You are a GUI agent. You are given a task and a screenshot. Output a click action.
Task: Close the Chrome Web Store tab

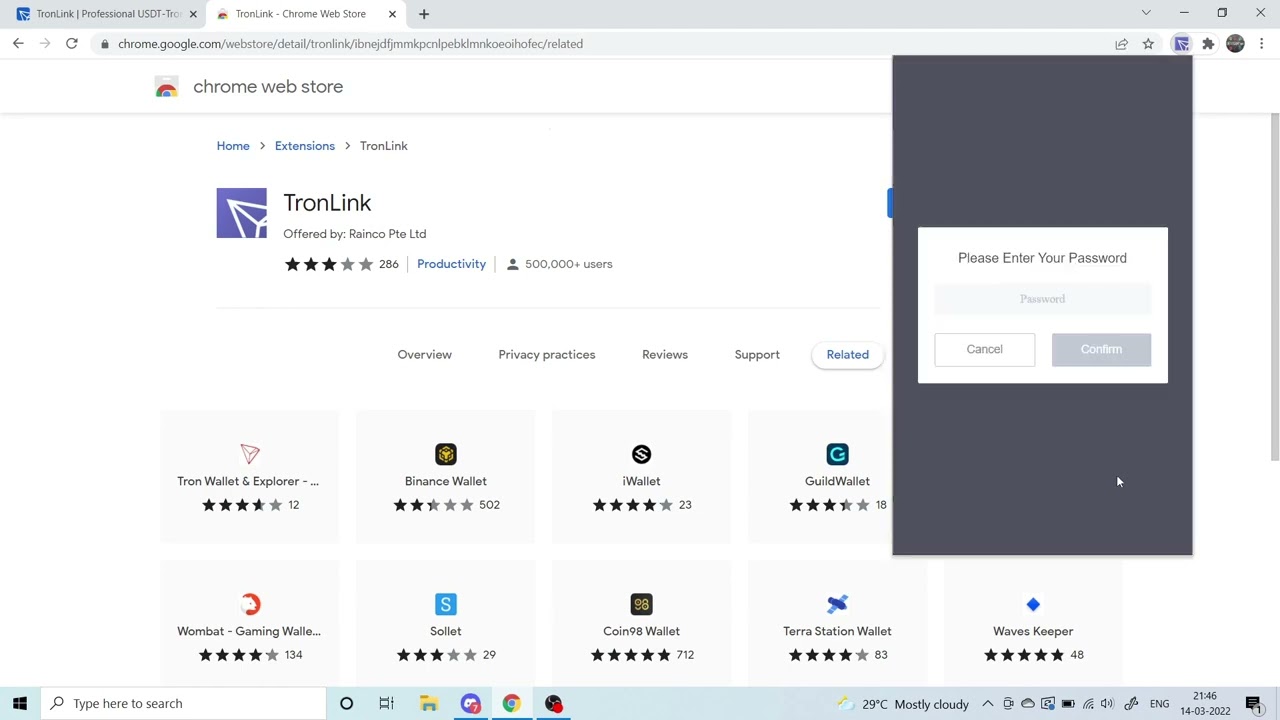(392, 14)
